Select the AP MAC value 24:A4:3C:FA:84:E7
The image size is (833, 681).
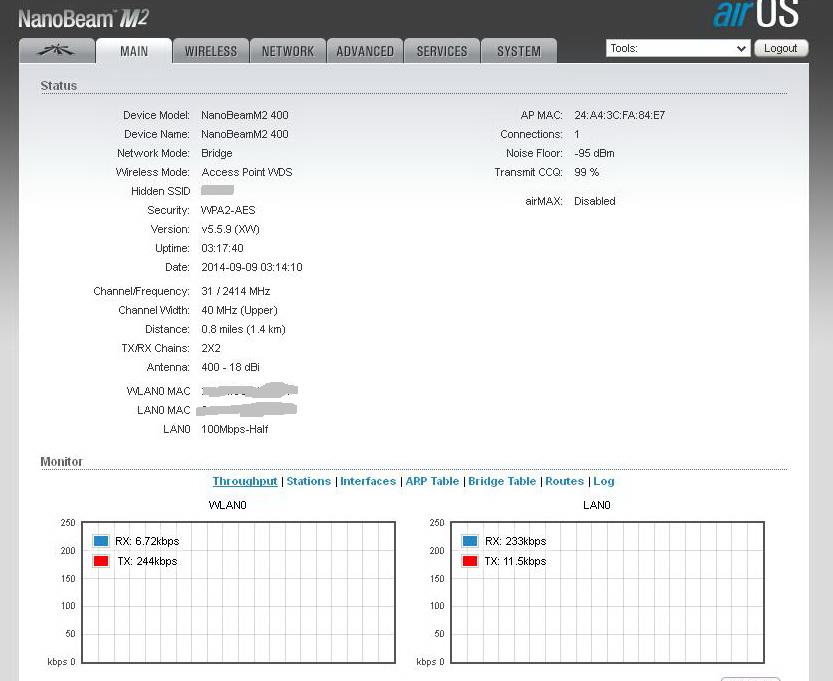point(619,115)
